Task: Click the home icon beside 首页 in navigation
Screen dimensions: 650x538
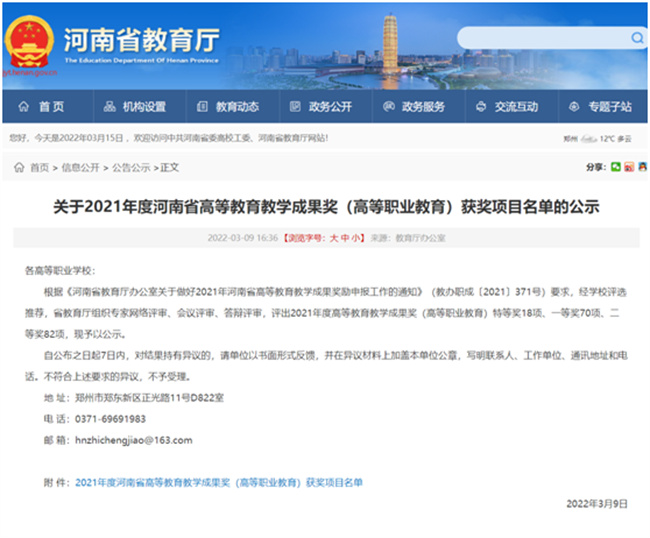Action: point(22,107)
